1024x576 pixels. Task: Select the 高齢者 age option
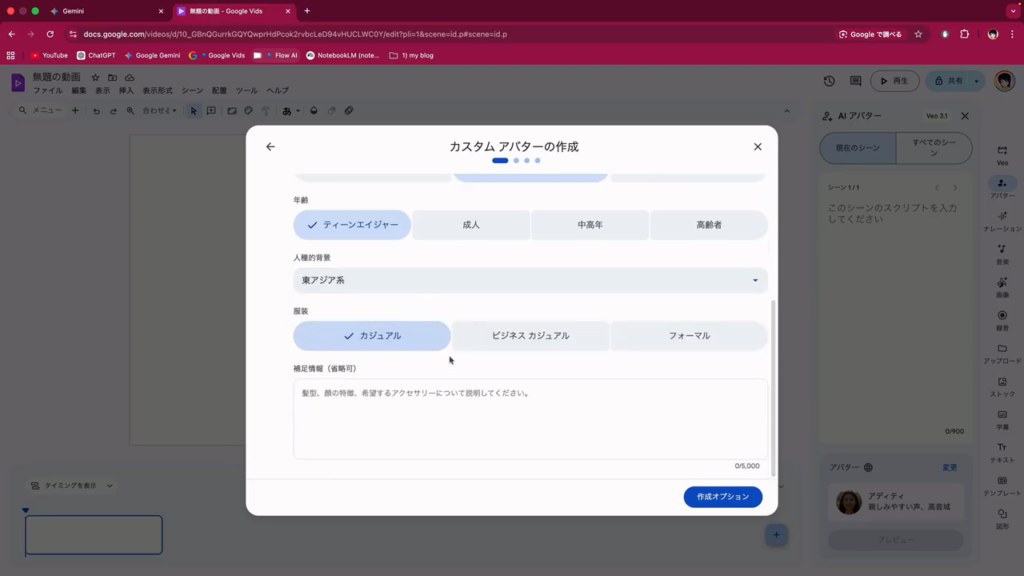pyautogui.click(x=708, y=225)
